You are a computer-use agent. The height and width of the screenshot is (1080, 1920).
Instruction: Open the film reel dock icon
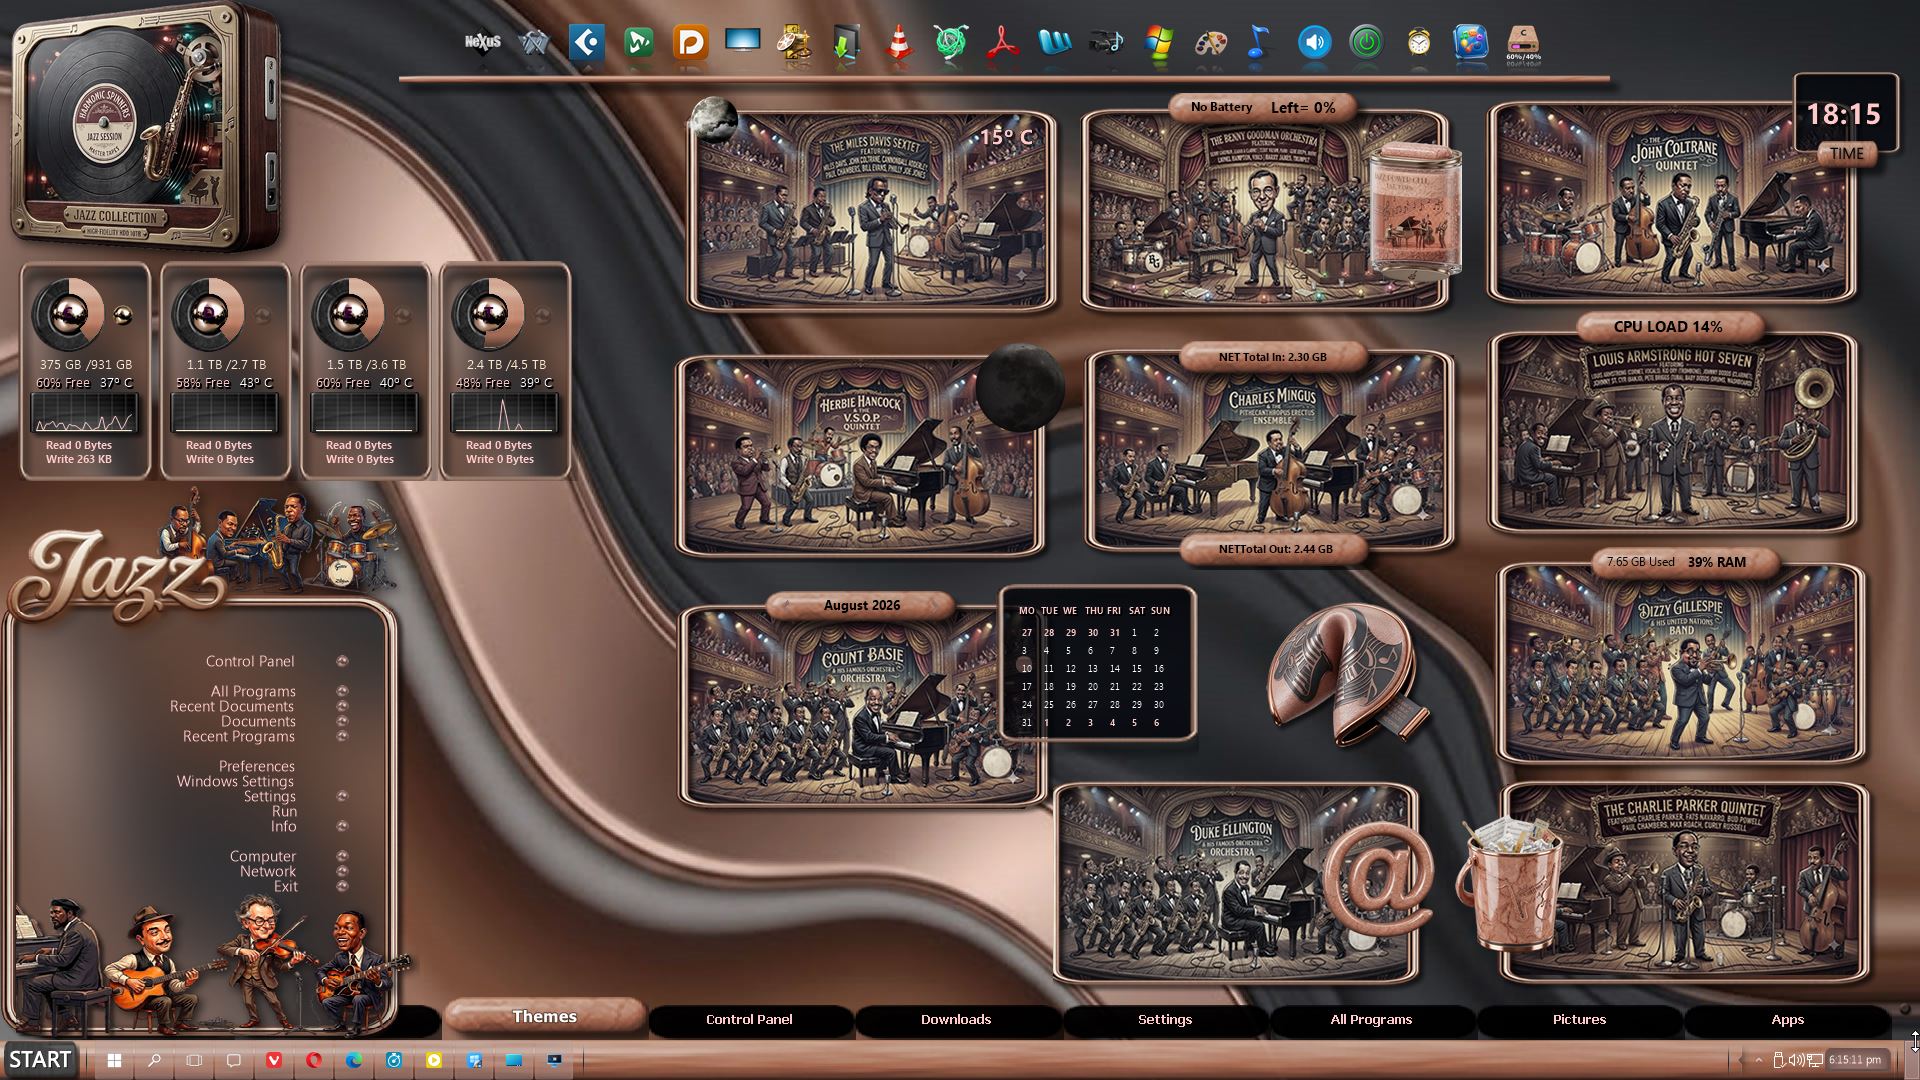tap(795, 43)
